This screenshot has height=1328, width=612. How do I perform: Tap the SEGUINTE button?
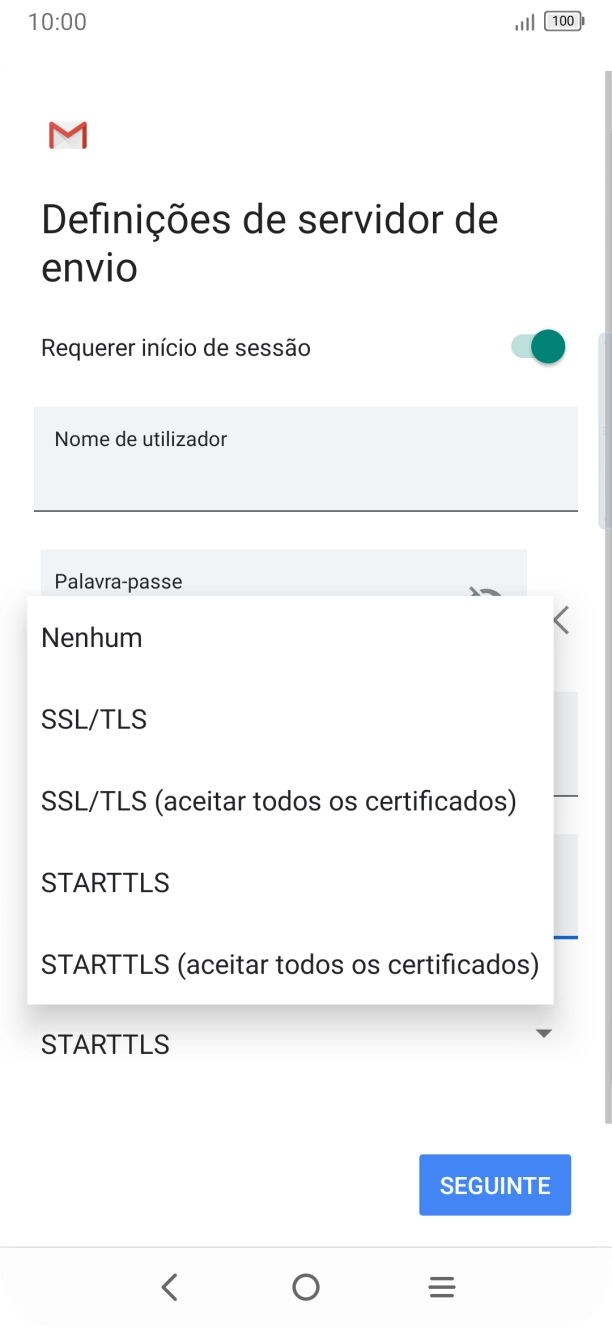point(494,1184)
